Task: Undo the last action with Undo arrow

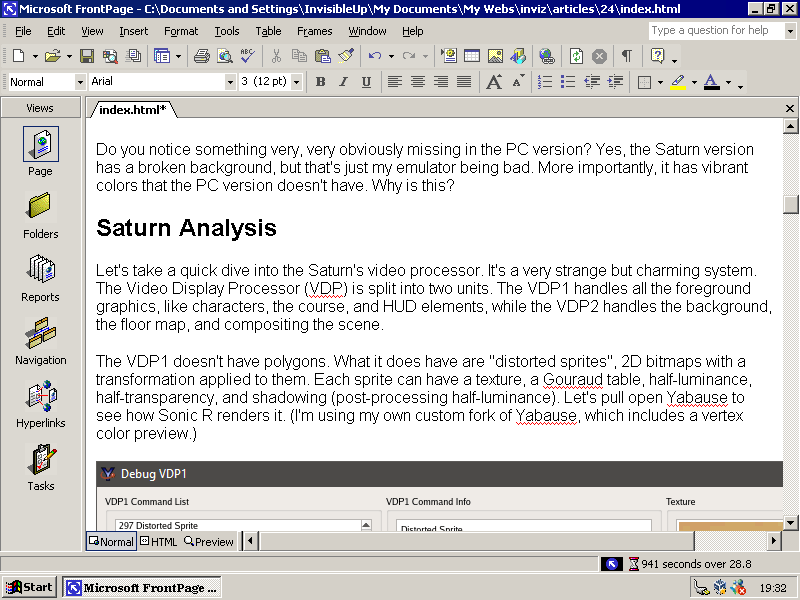Action: (375, 56)
